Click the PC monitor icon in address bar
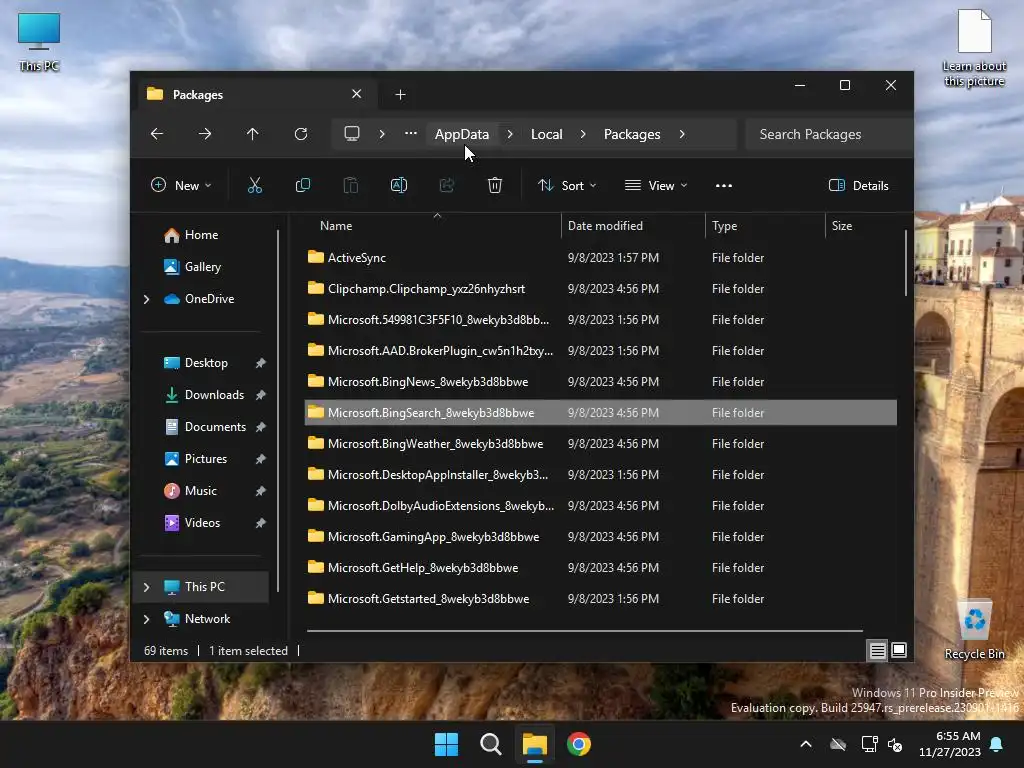Screen dimensions: 1024x768 point(352,134)
